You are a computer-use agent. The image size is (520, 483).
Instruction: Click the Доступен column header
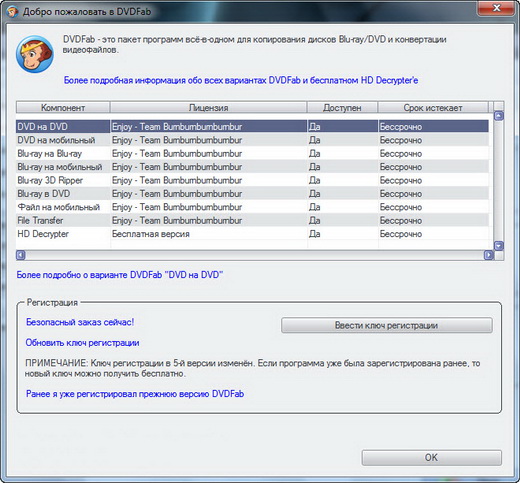coord(342,108)
